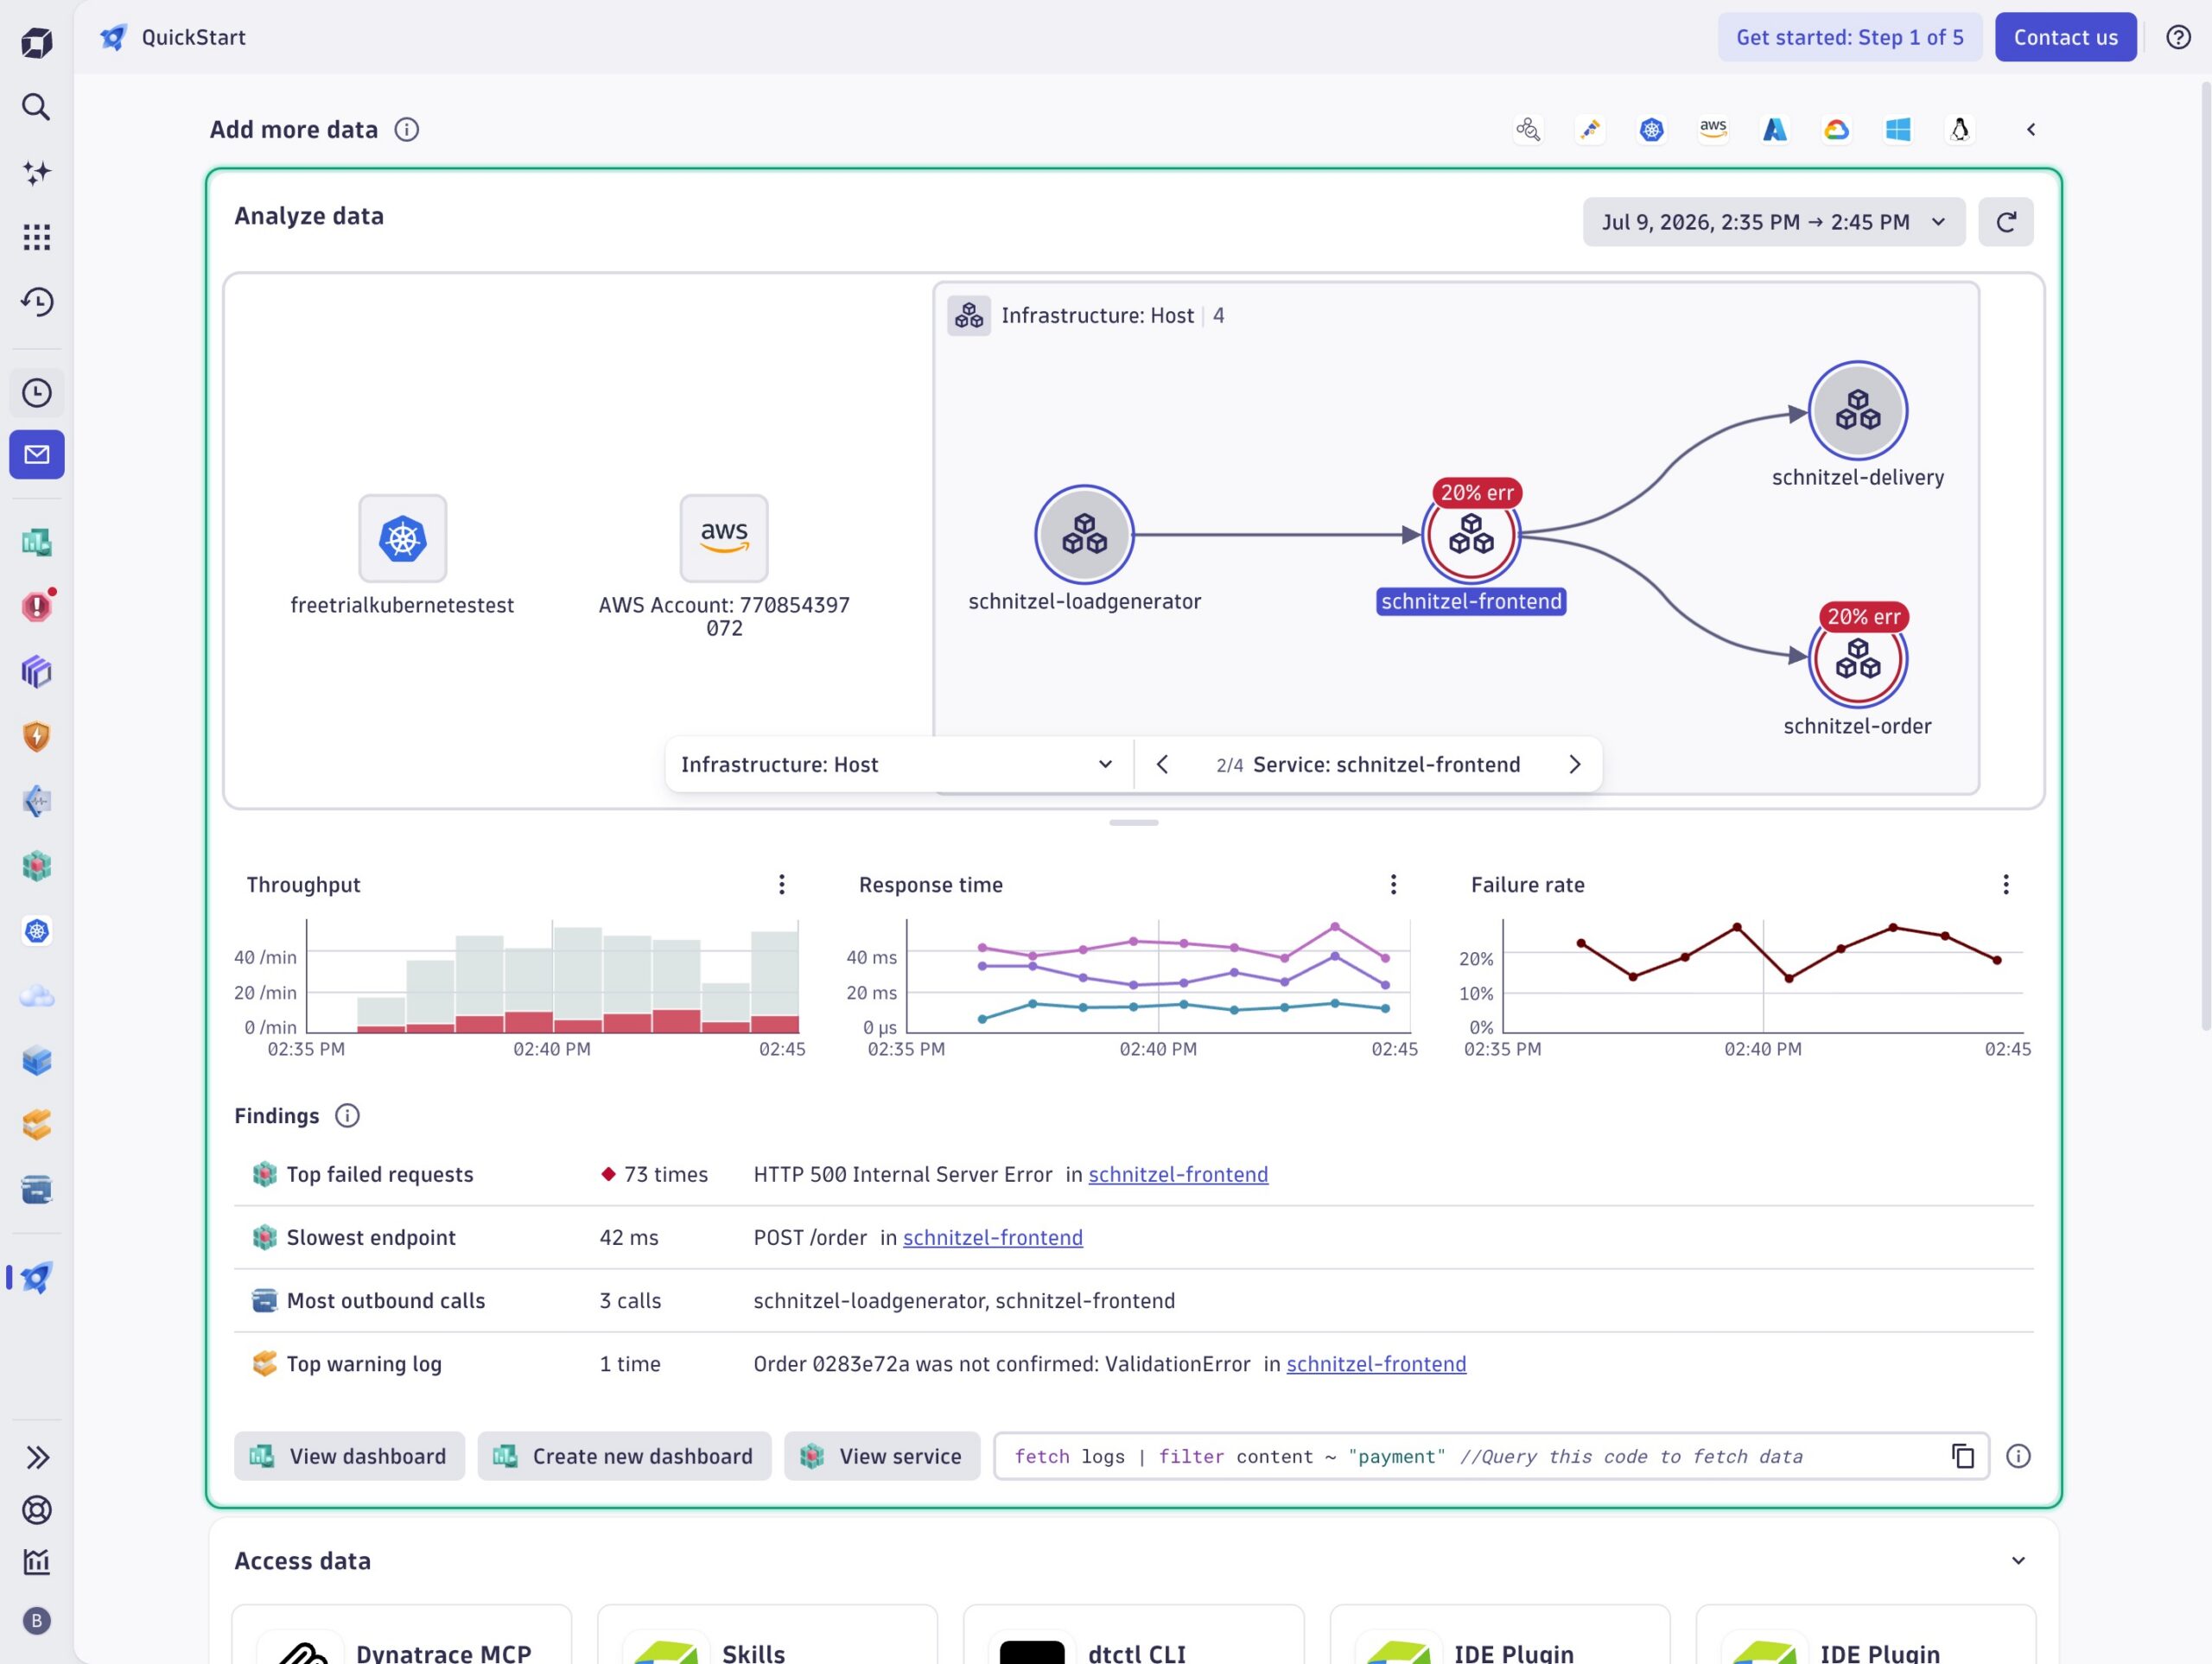Choose the Linux penguin data source icon
2212x1664 pixels.
(x=1959, y=129)
